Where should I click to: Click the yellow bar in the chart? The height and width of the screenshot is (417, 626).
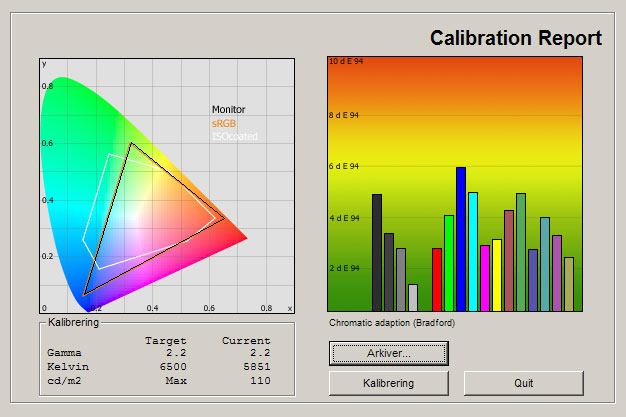[497, 274]
